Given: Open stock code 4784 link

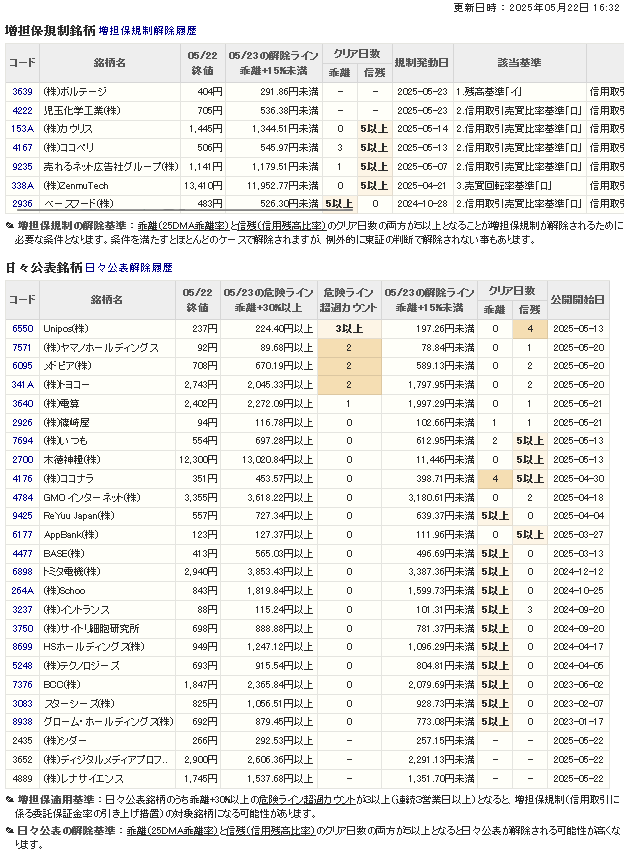Looking at the screenshot, I should [22, 497].
